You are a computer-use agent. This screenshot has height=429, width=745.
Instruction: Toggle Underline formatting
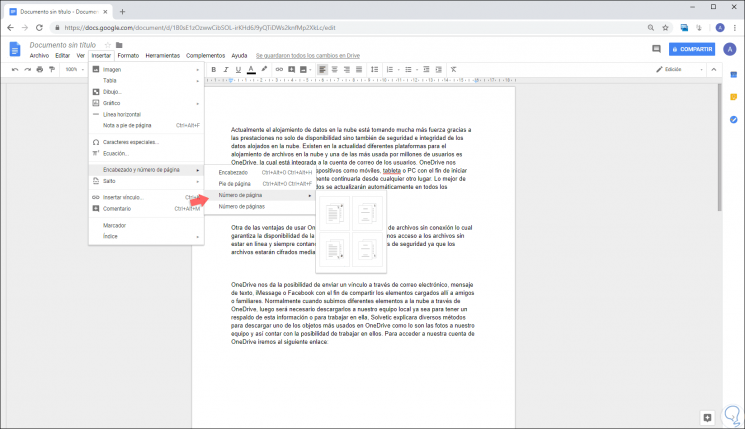point(239,69)
